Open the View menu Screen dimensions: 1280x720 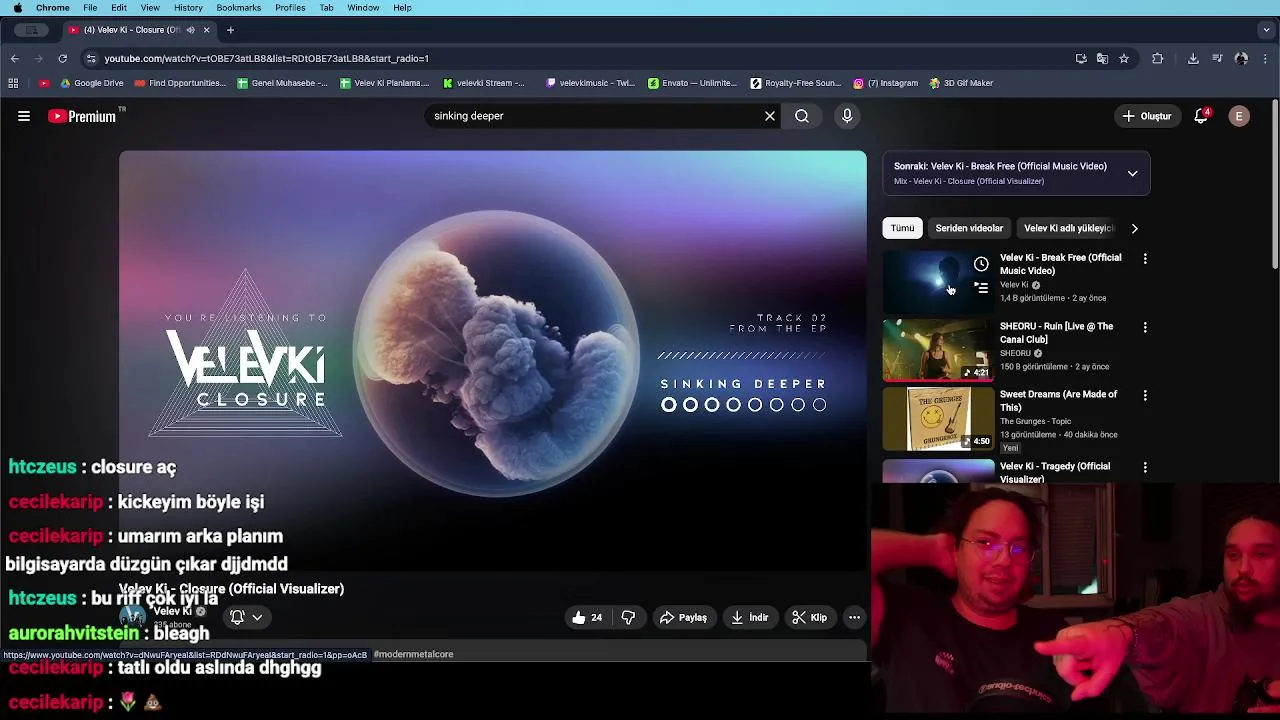coord(150,8)
